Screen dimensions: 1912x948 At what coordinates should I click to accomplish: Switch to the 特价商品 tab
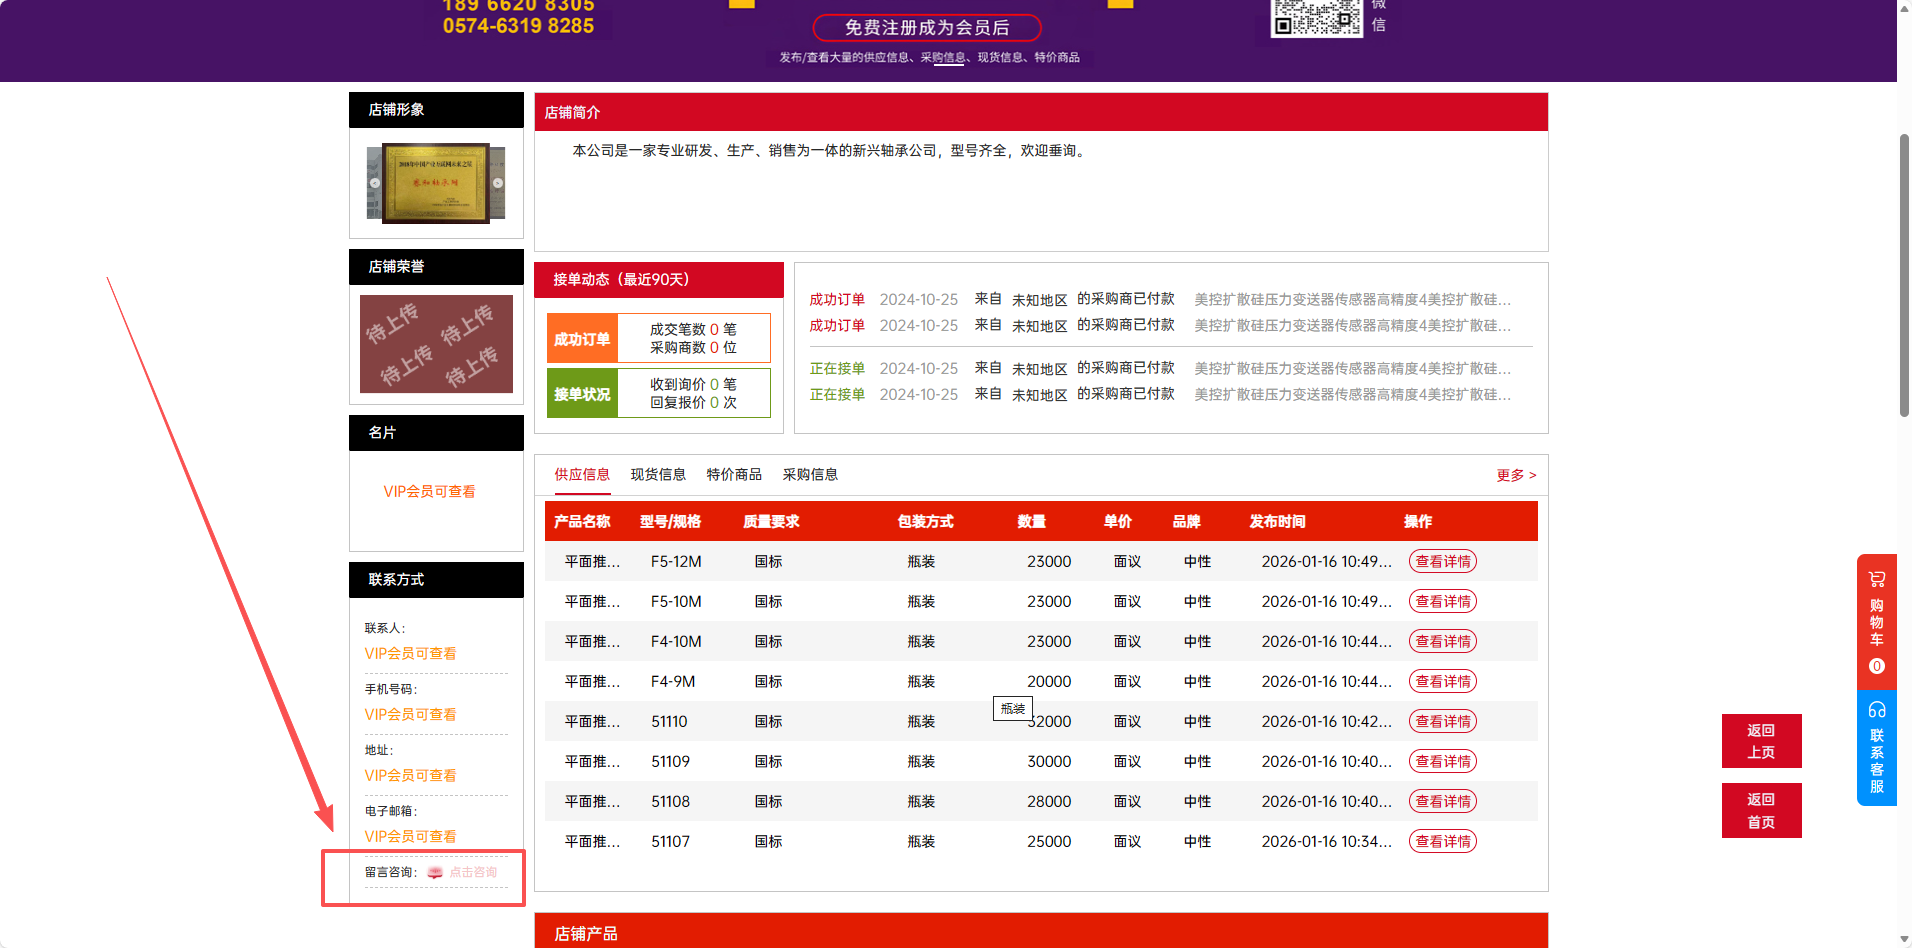[734, 475]
